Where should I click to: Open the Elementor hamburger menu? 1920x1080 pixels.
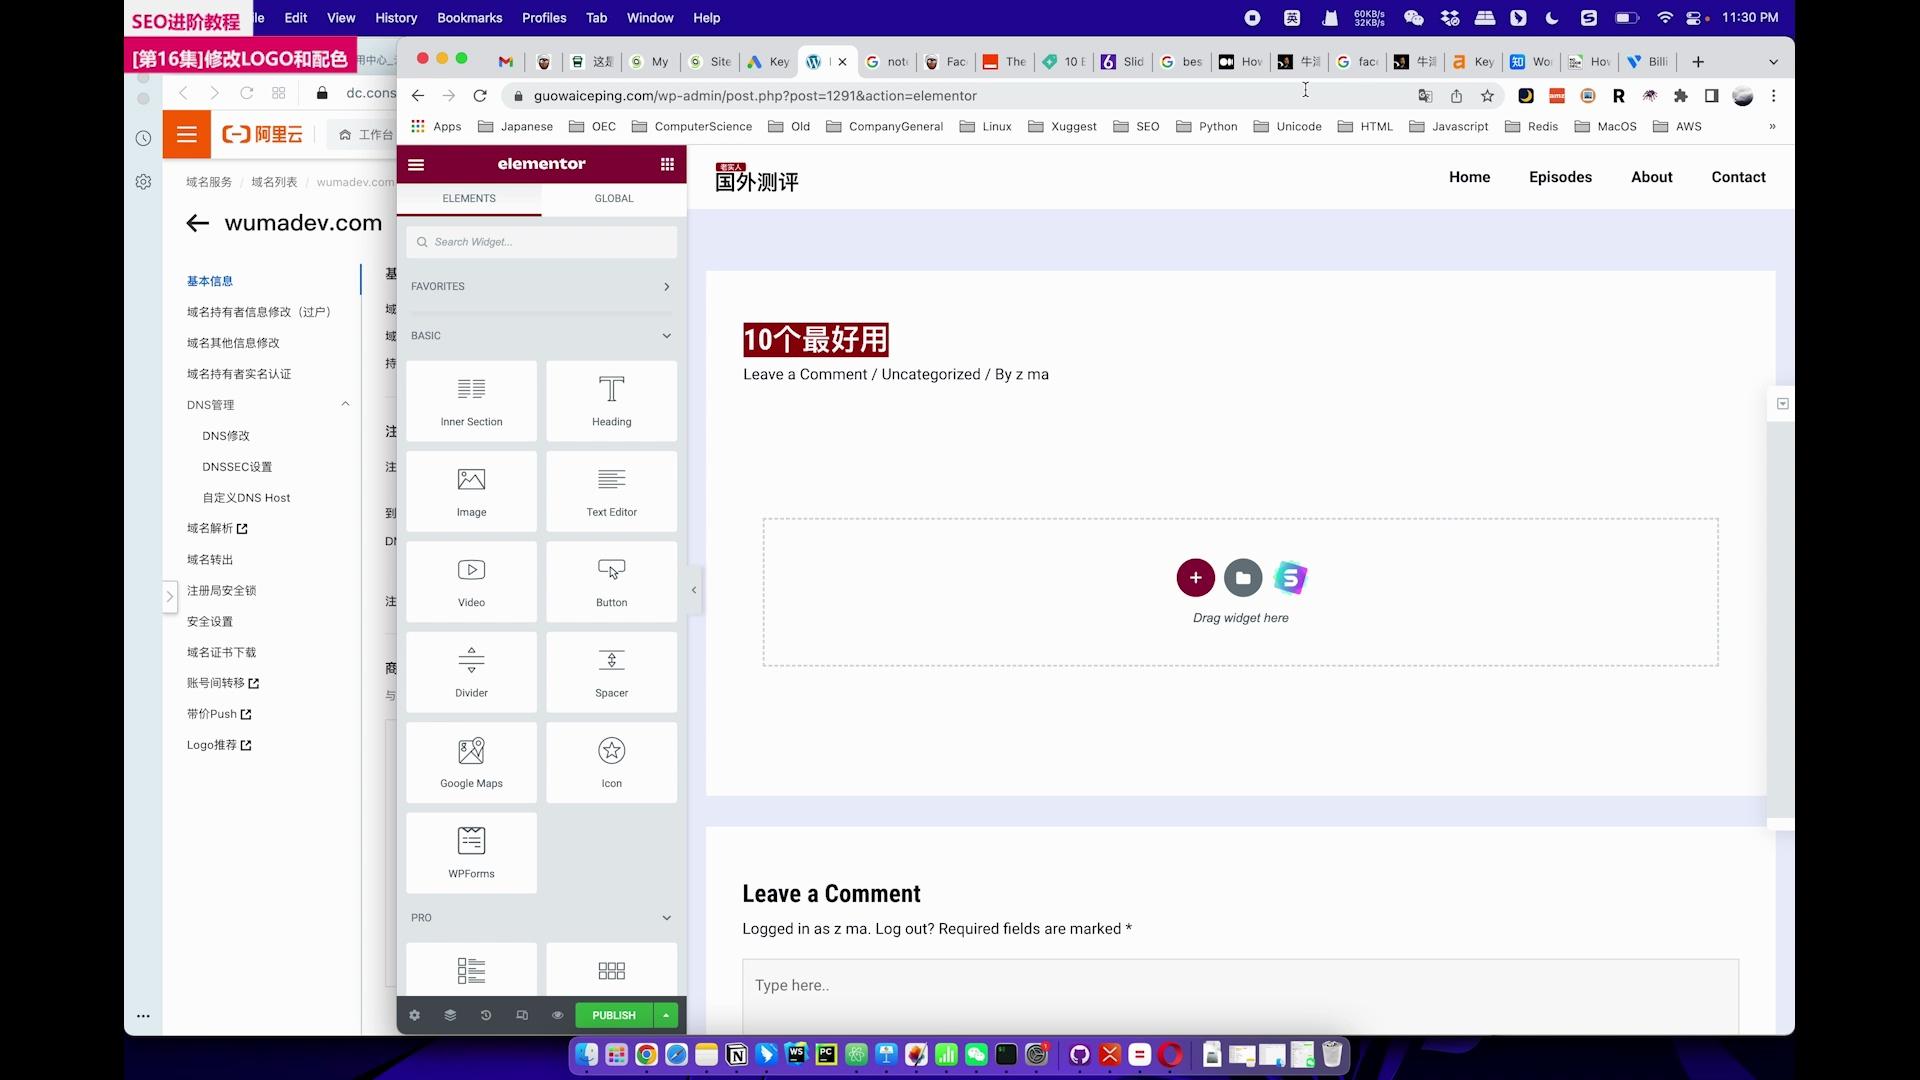[x=416, y=164]
